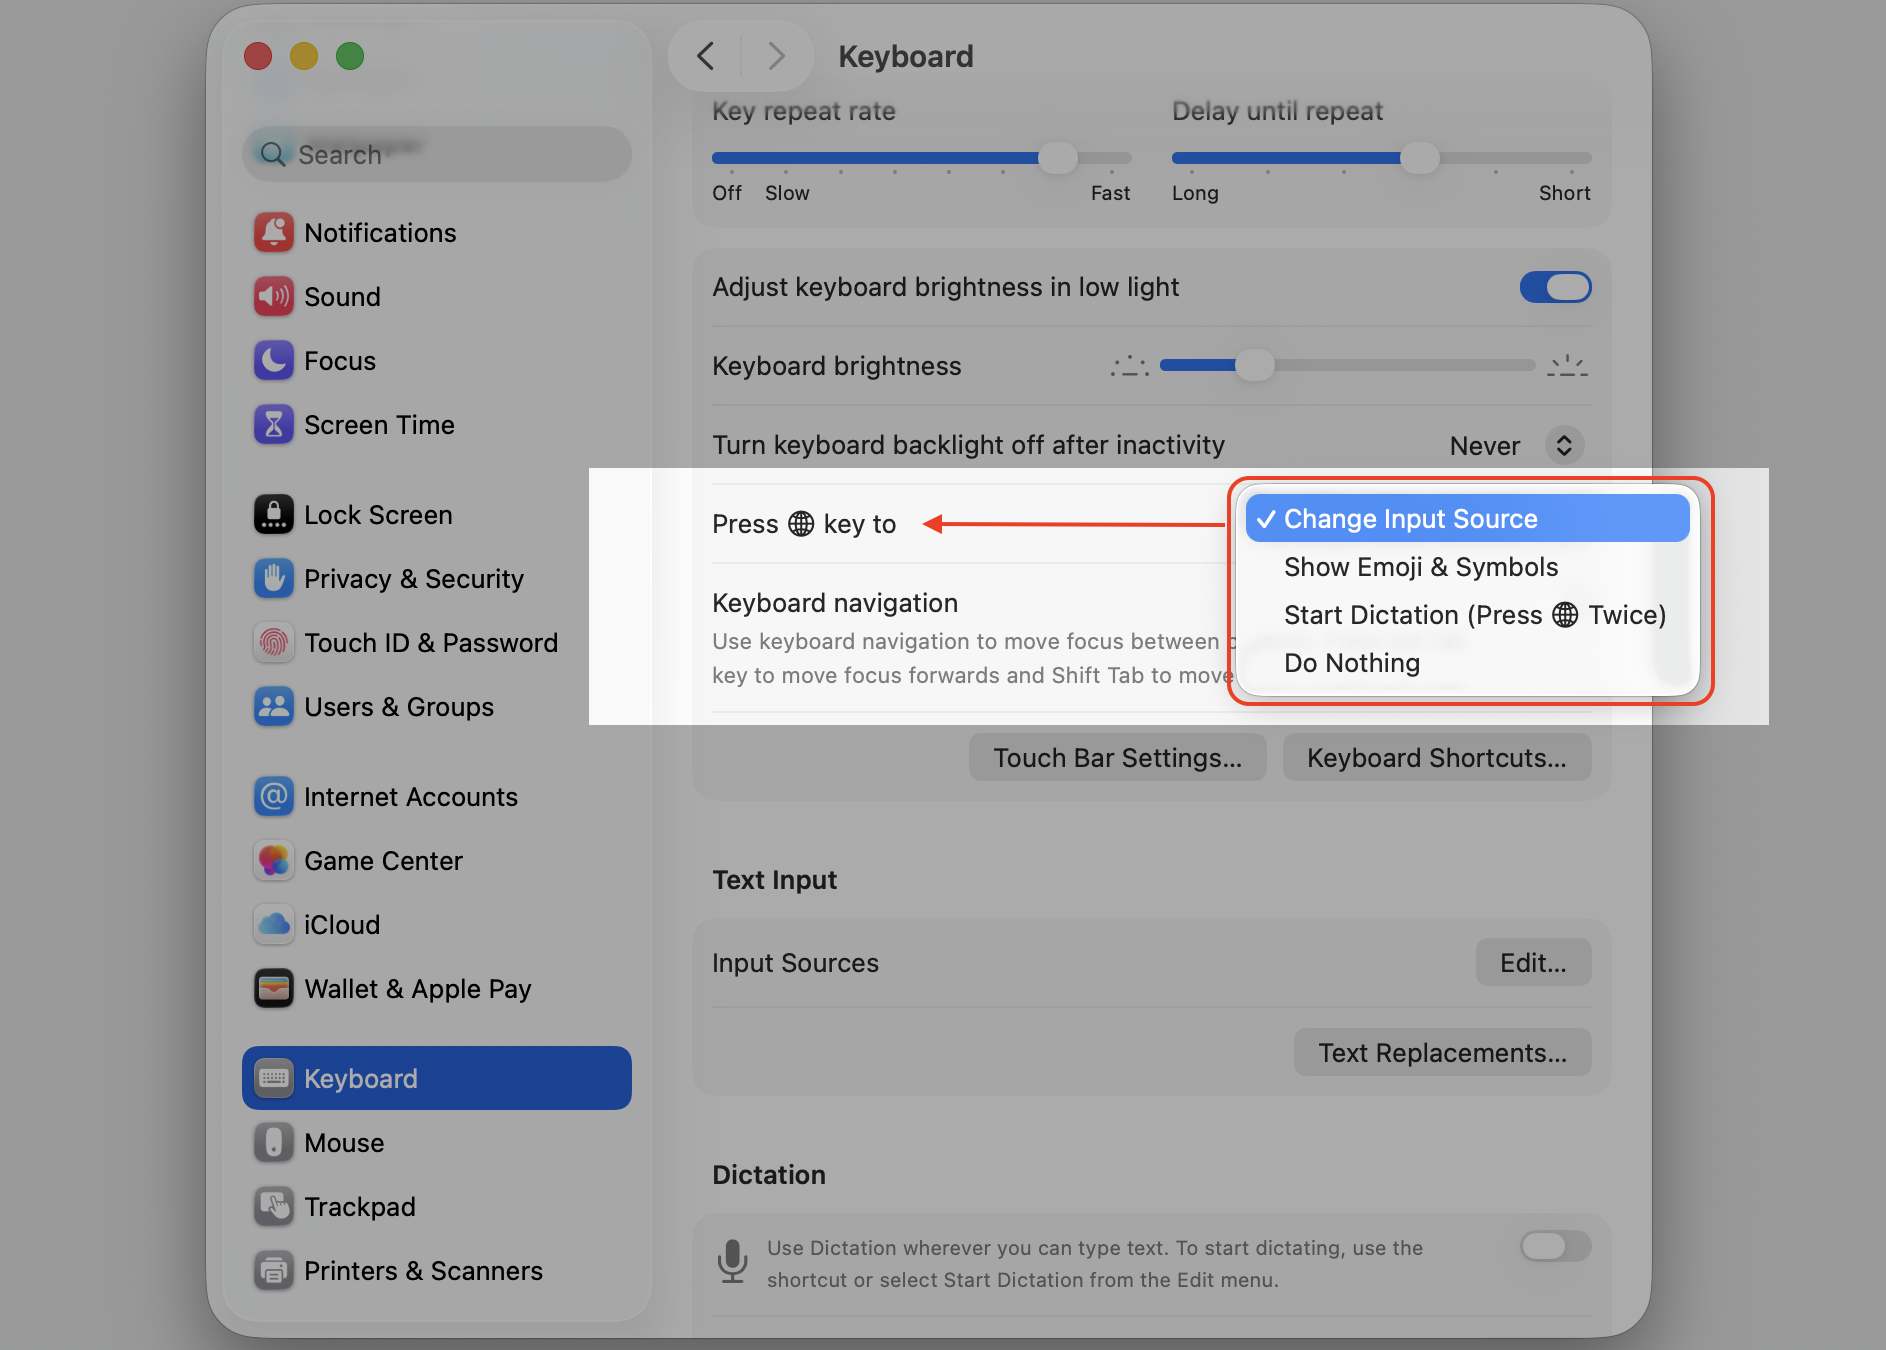
Task: Select Lock Screen label in sidebar
Action: (x=378, y=514)
